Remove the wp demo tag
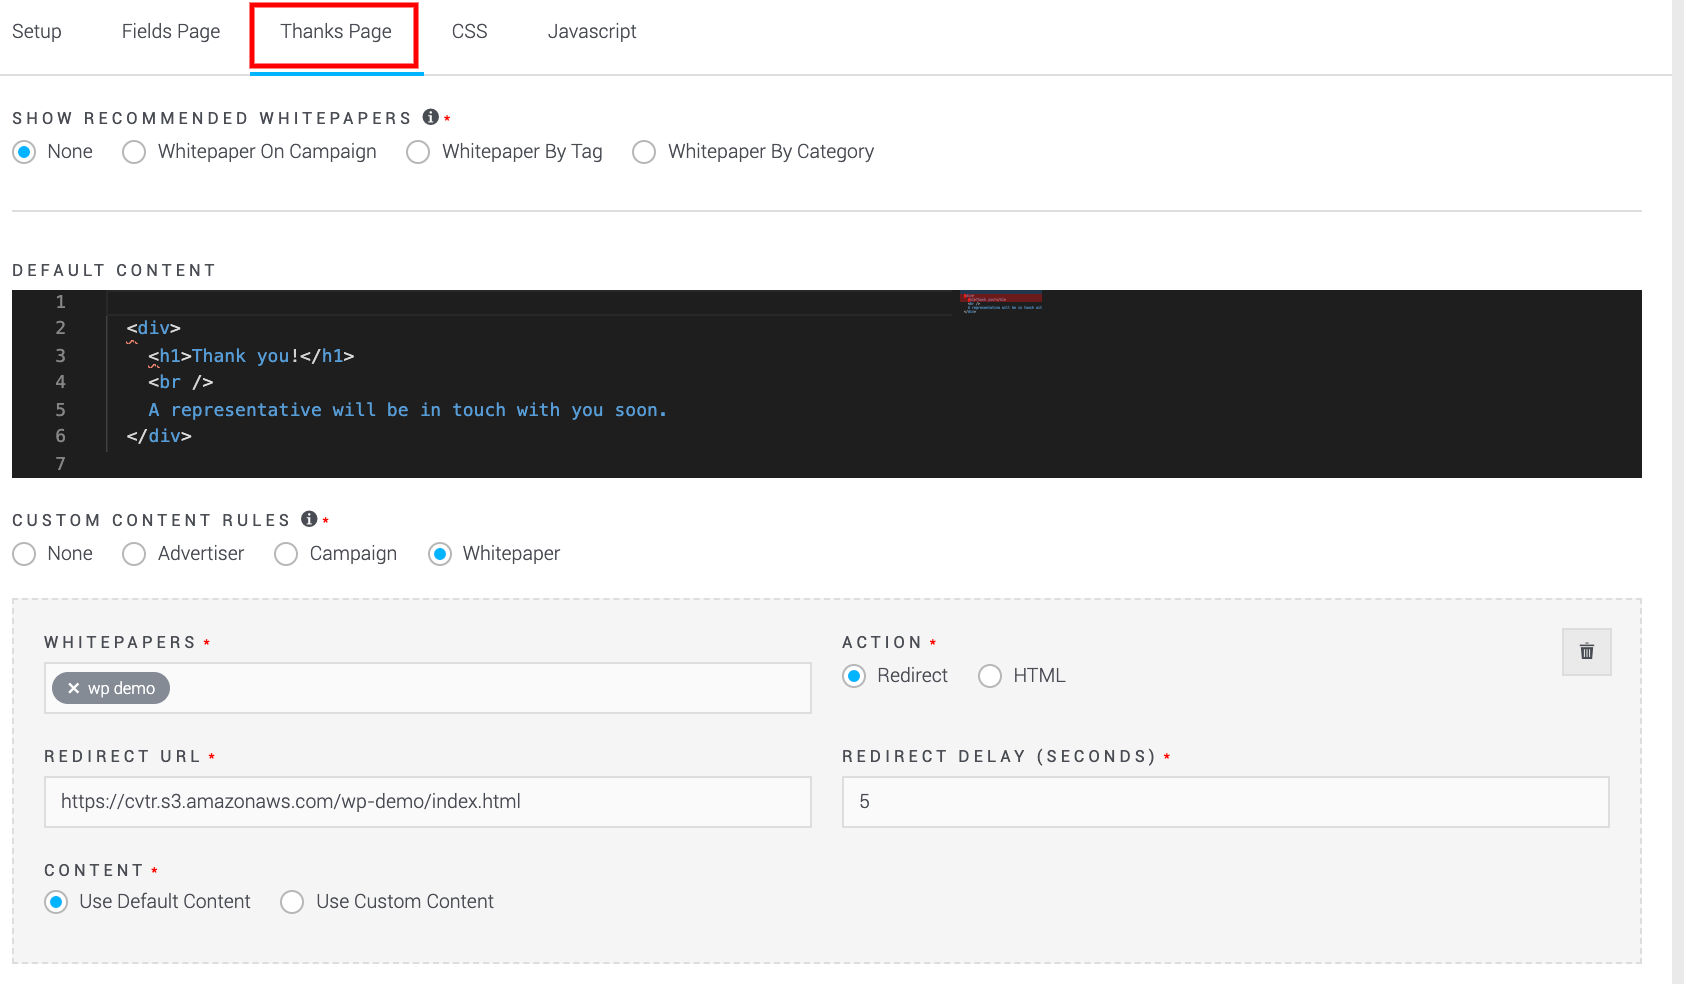The height and width of the screenshot is (984, 1684). [x=73, y=688]
